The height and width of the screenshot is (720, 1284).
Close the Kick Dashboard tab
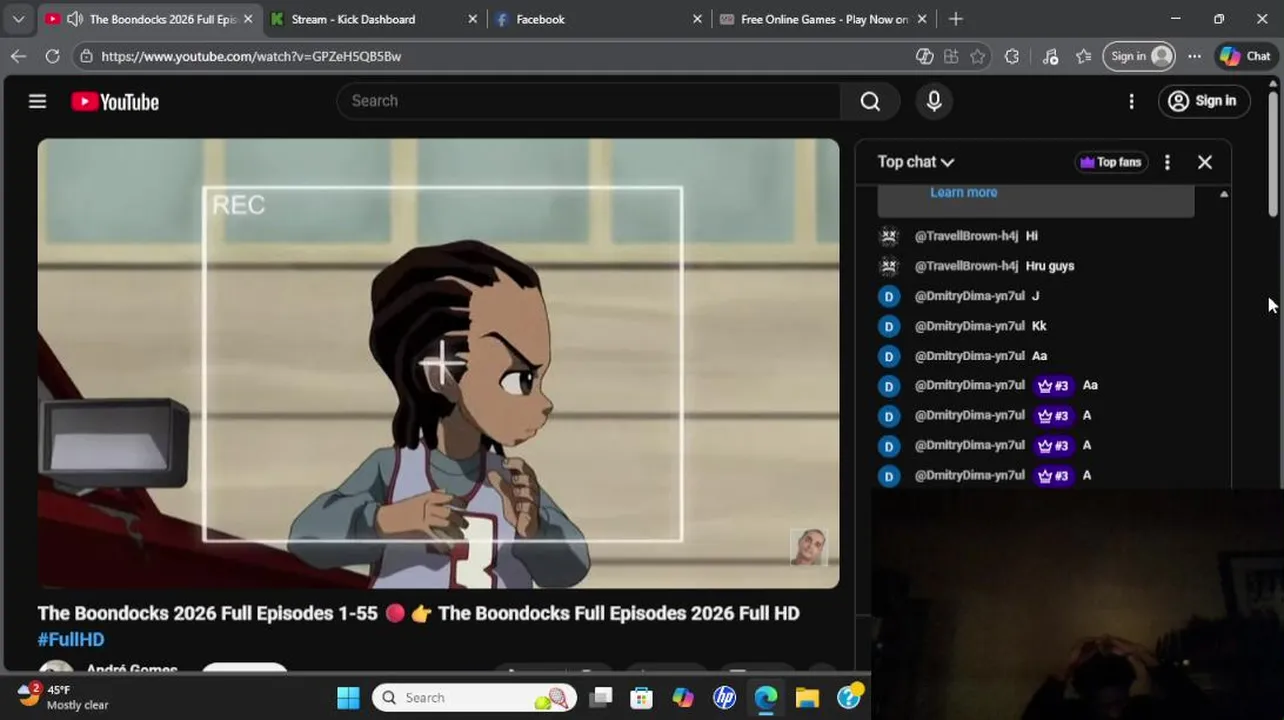(473, 19)
